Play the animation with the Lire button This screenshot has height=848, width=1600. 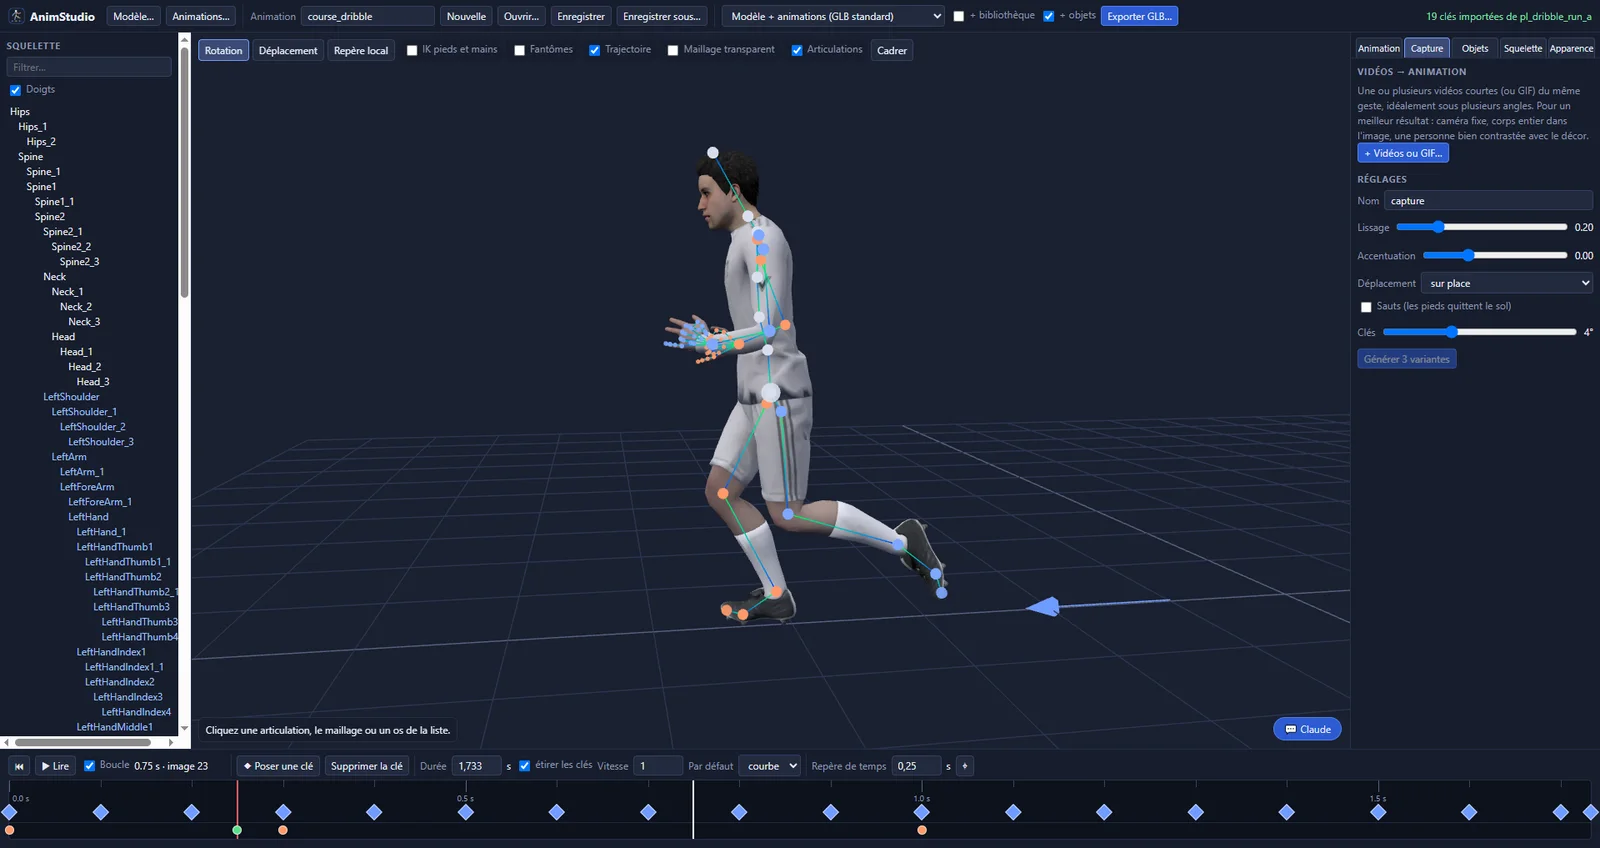point(56,766)
